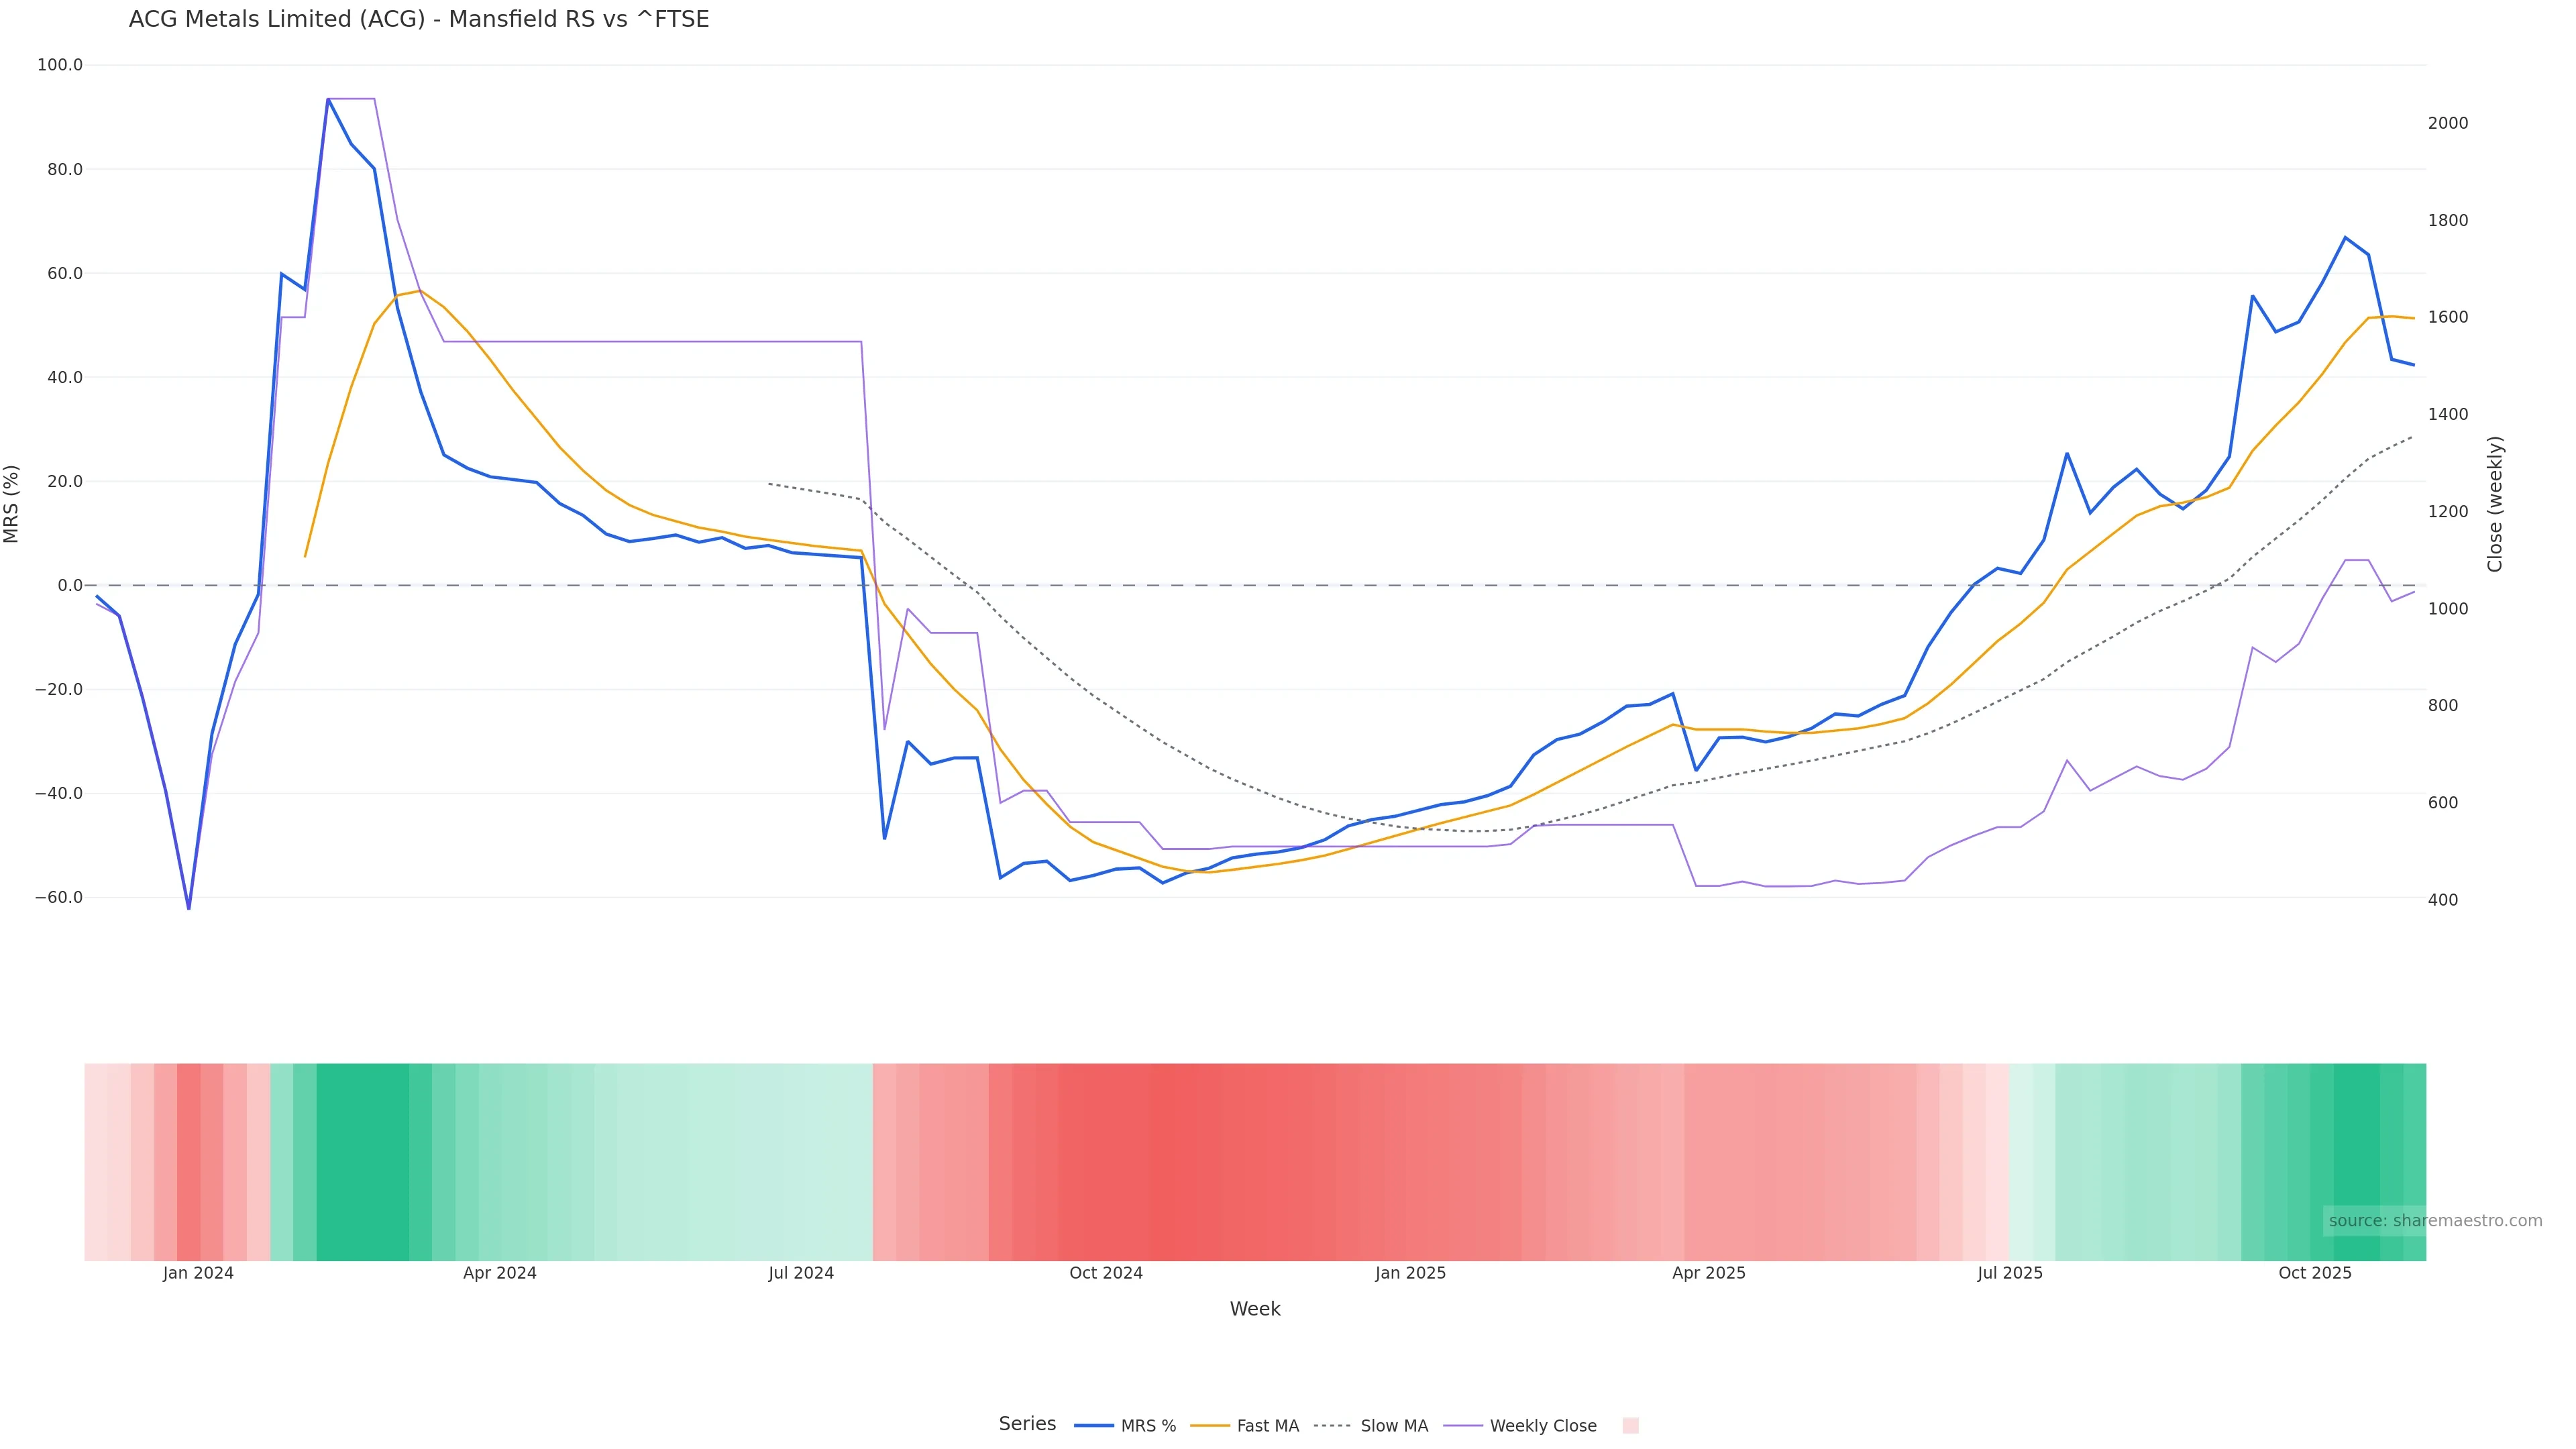Screen dimensions: 2576x1449
Task: Click the 2000 tick on Close axis
Action: (x=2448, y=123)
